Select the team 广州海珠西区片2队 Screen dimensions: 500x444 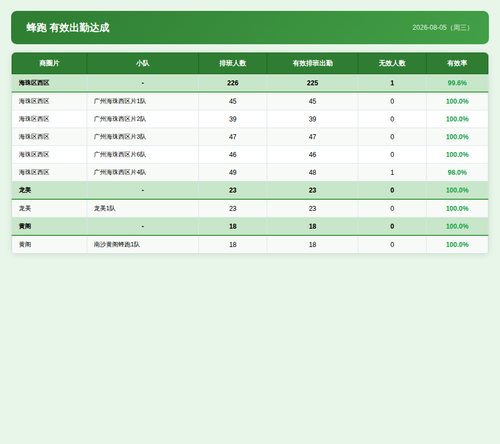coord(120,119)
